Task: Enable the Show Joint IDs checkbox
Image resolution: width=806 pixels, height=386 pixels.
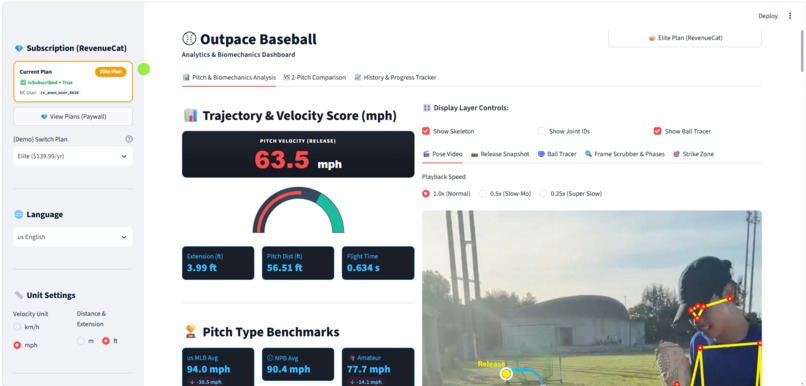Action: click(x=541, y=131)
